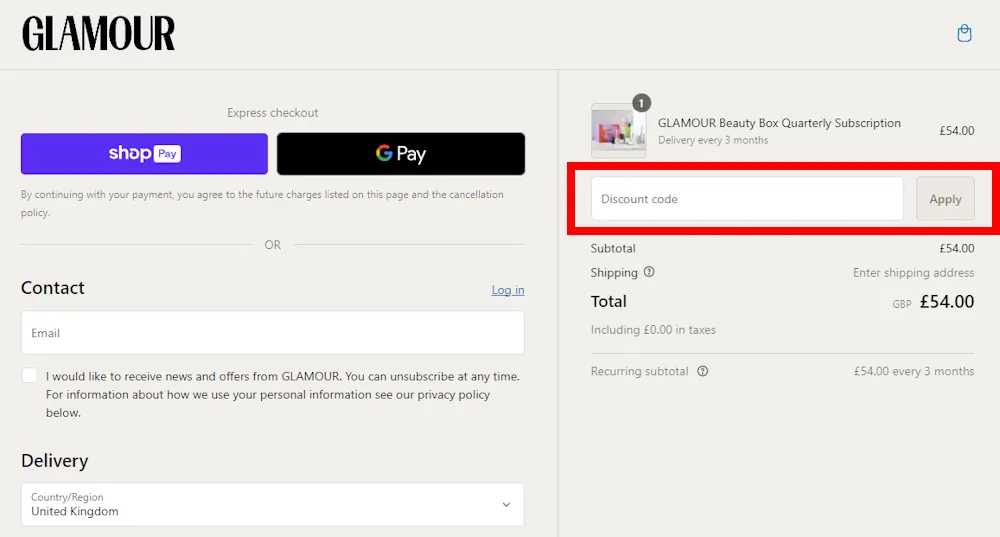Viewport: 1000px width, 537px height.
Task: Click the item quantity badge on thumbnail
Action: pyautogui.click(x=641, y=103)
